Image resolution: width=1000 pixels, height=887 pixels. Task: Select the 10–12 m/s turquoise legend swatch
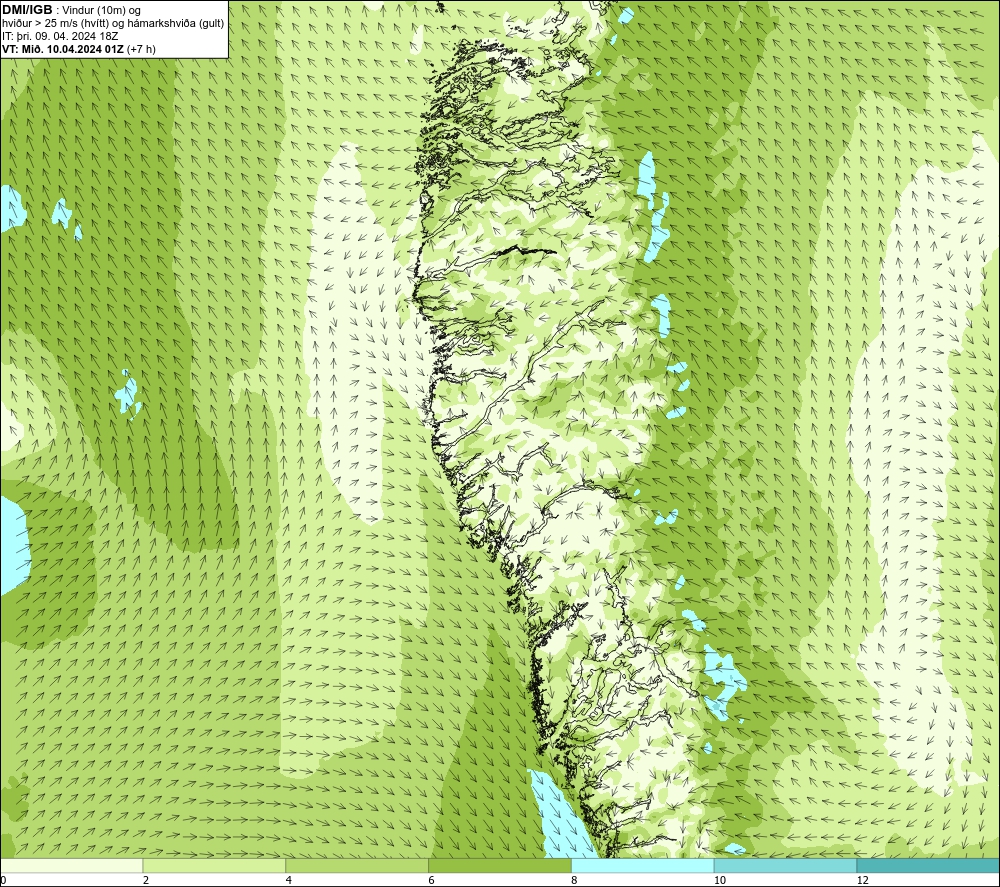[x=786, y=866]
